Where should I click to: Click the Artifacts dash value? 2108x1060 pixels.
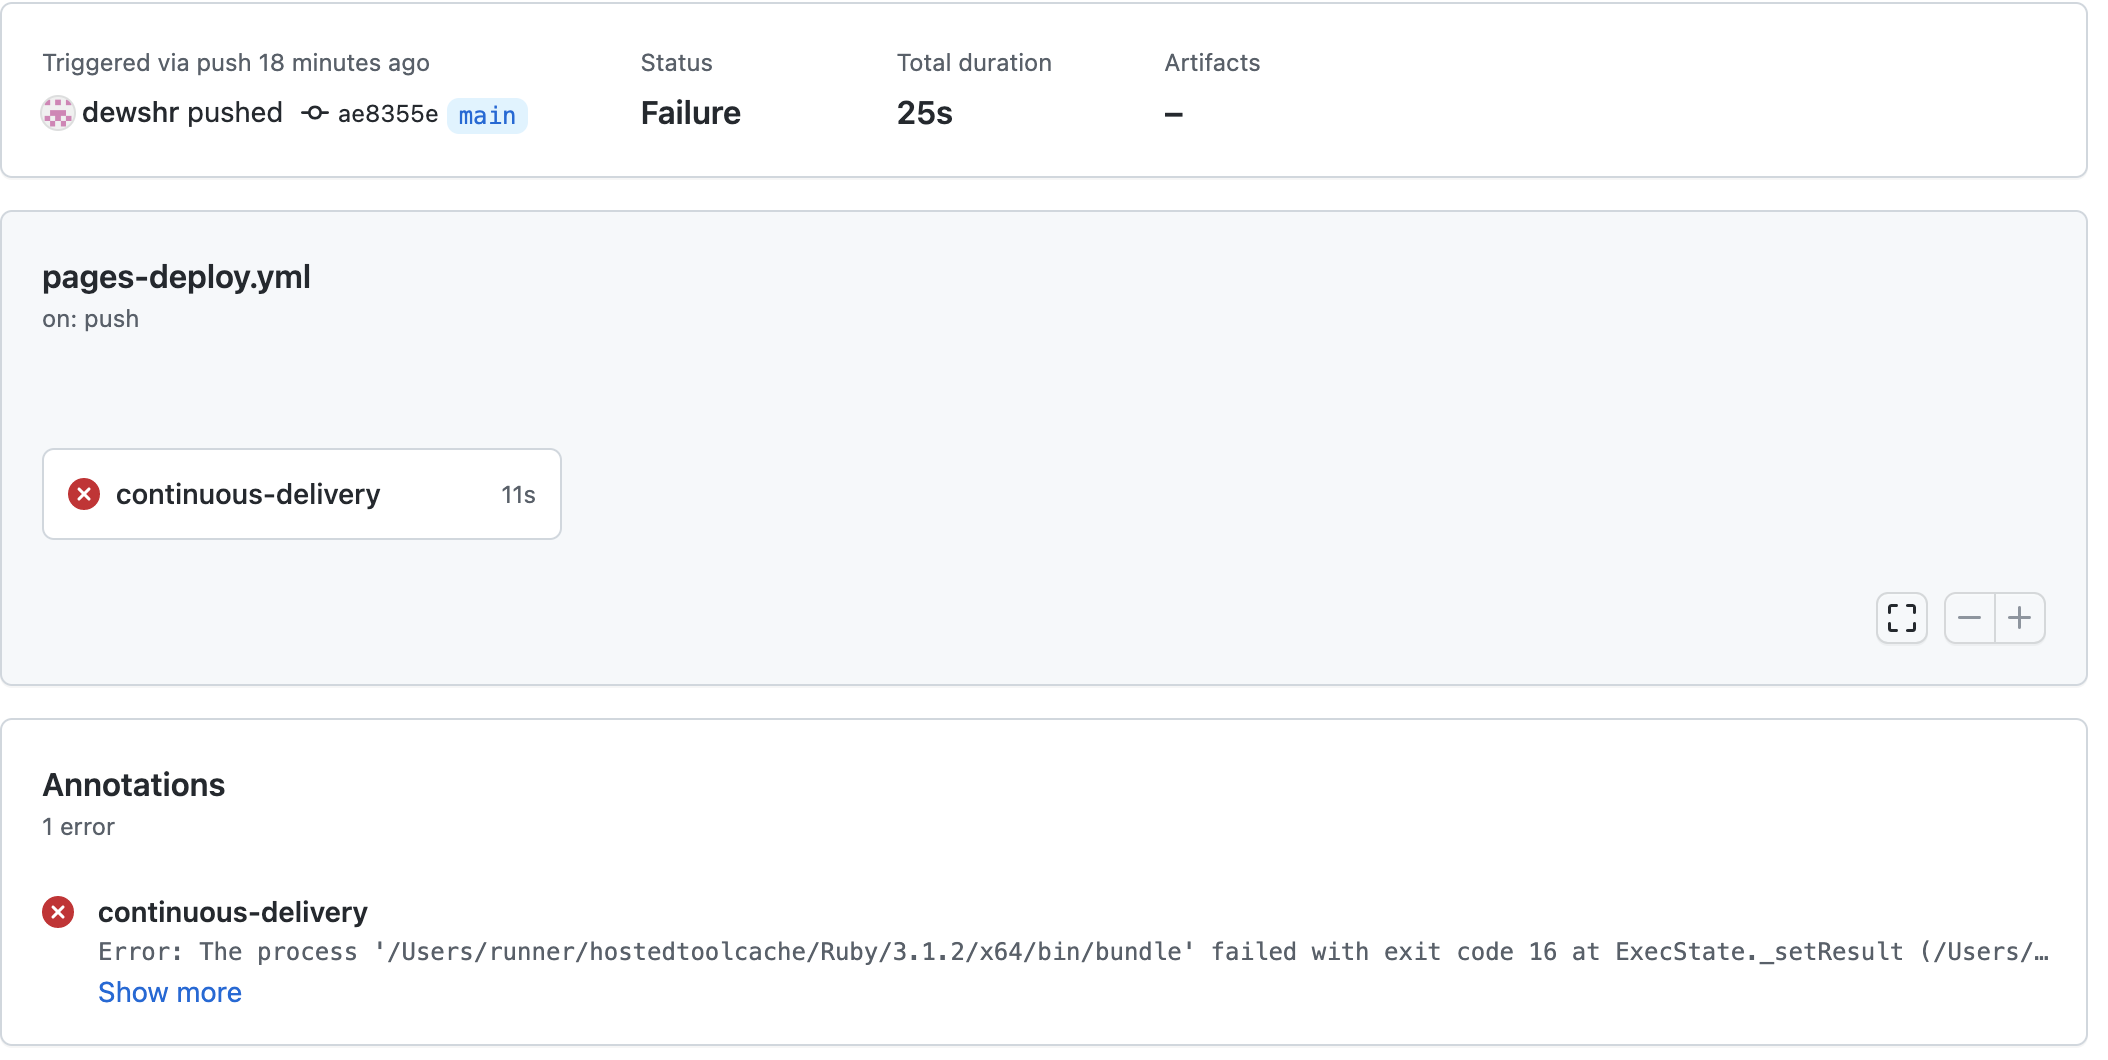tap(1174, 115)
